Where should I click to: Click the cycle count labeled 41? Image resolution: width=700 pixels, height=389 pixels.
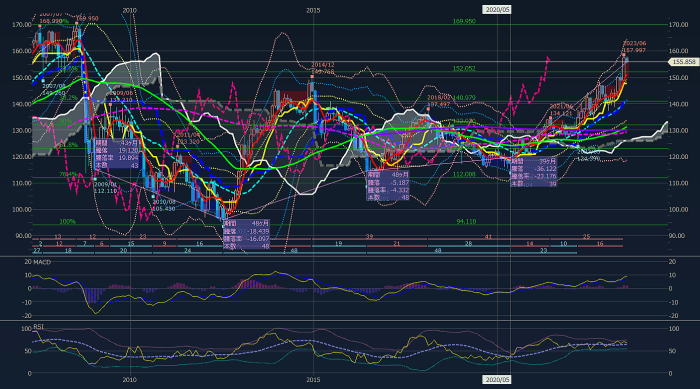tap(488, 237)
